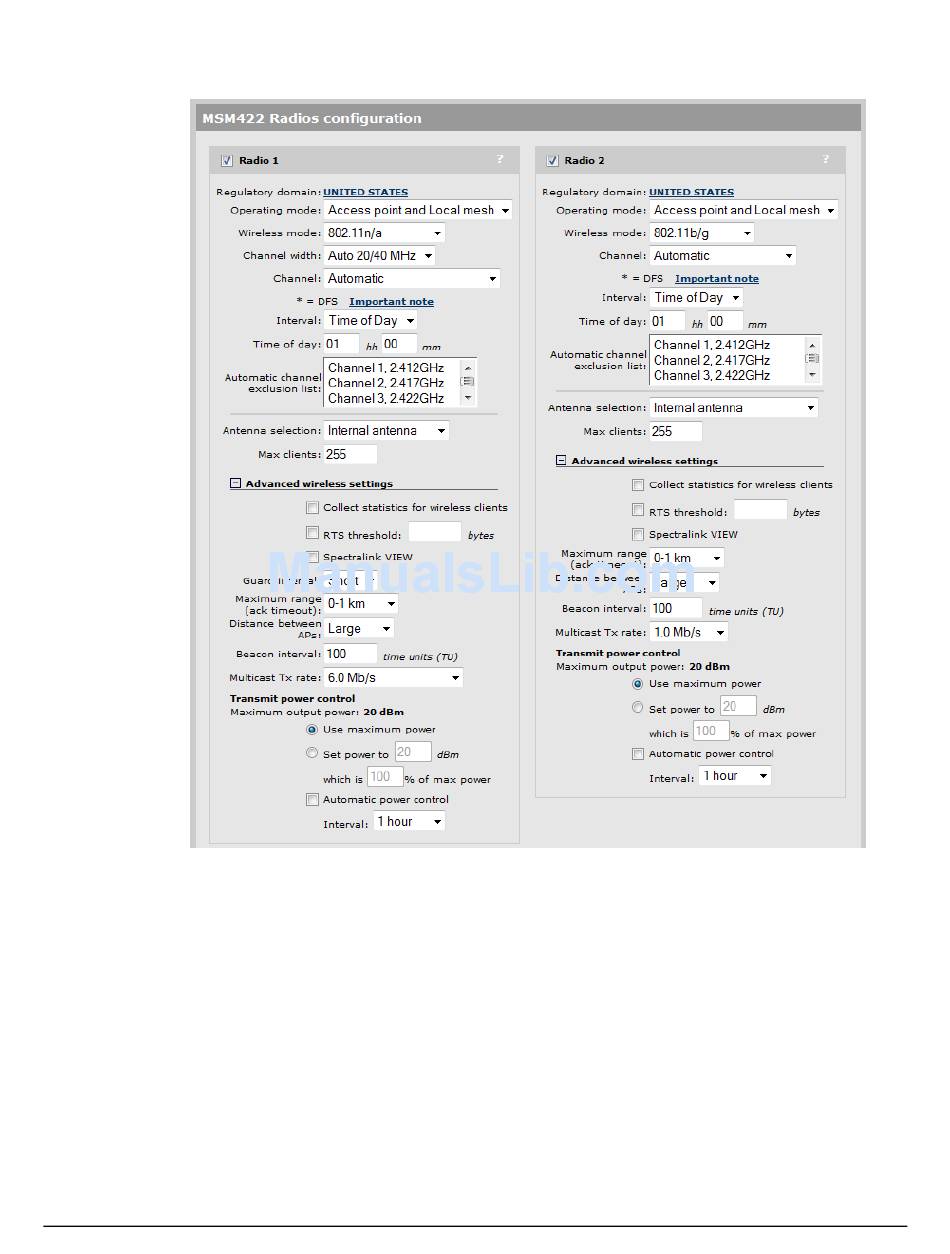Click Radio 2 exclusion list scrollbar up arrow
This screenshot has width=950, height=1254.
812,344
